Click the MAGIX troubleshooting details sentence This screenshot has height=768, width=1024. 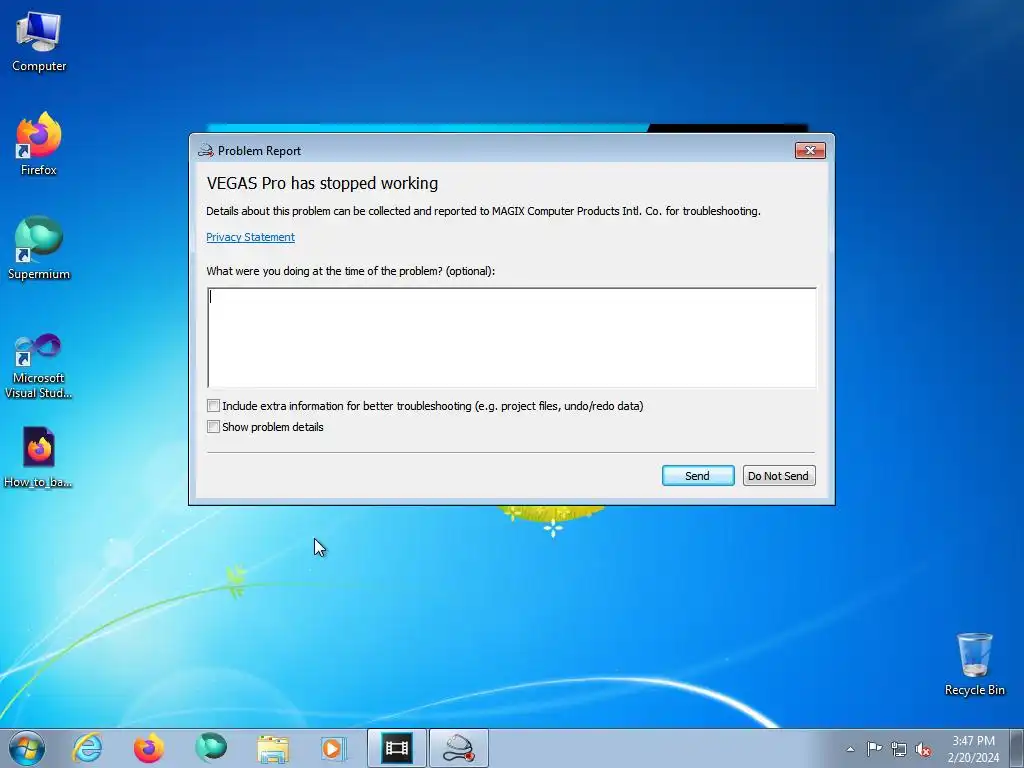click(x=483, y=211)
